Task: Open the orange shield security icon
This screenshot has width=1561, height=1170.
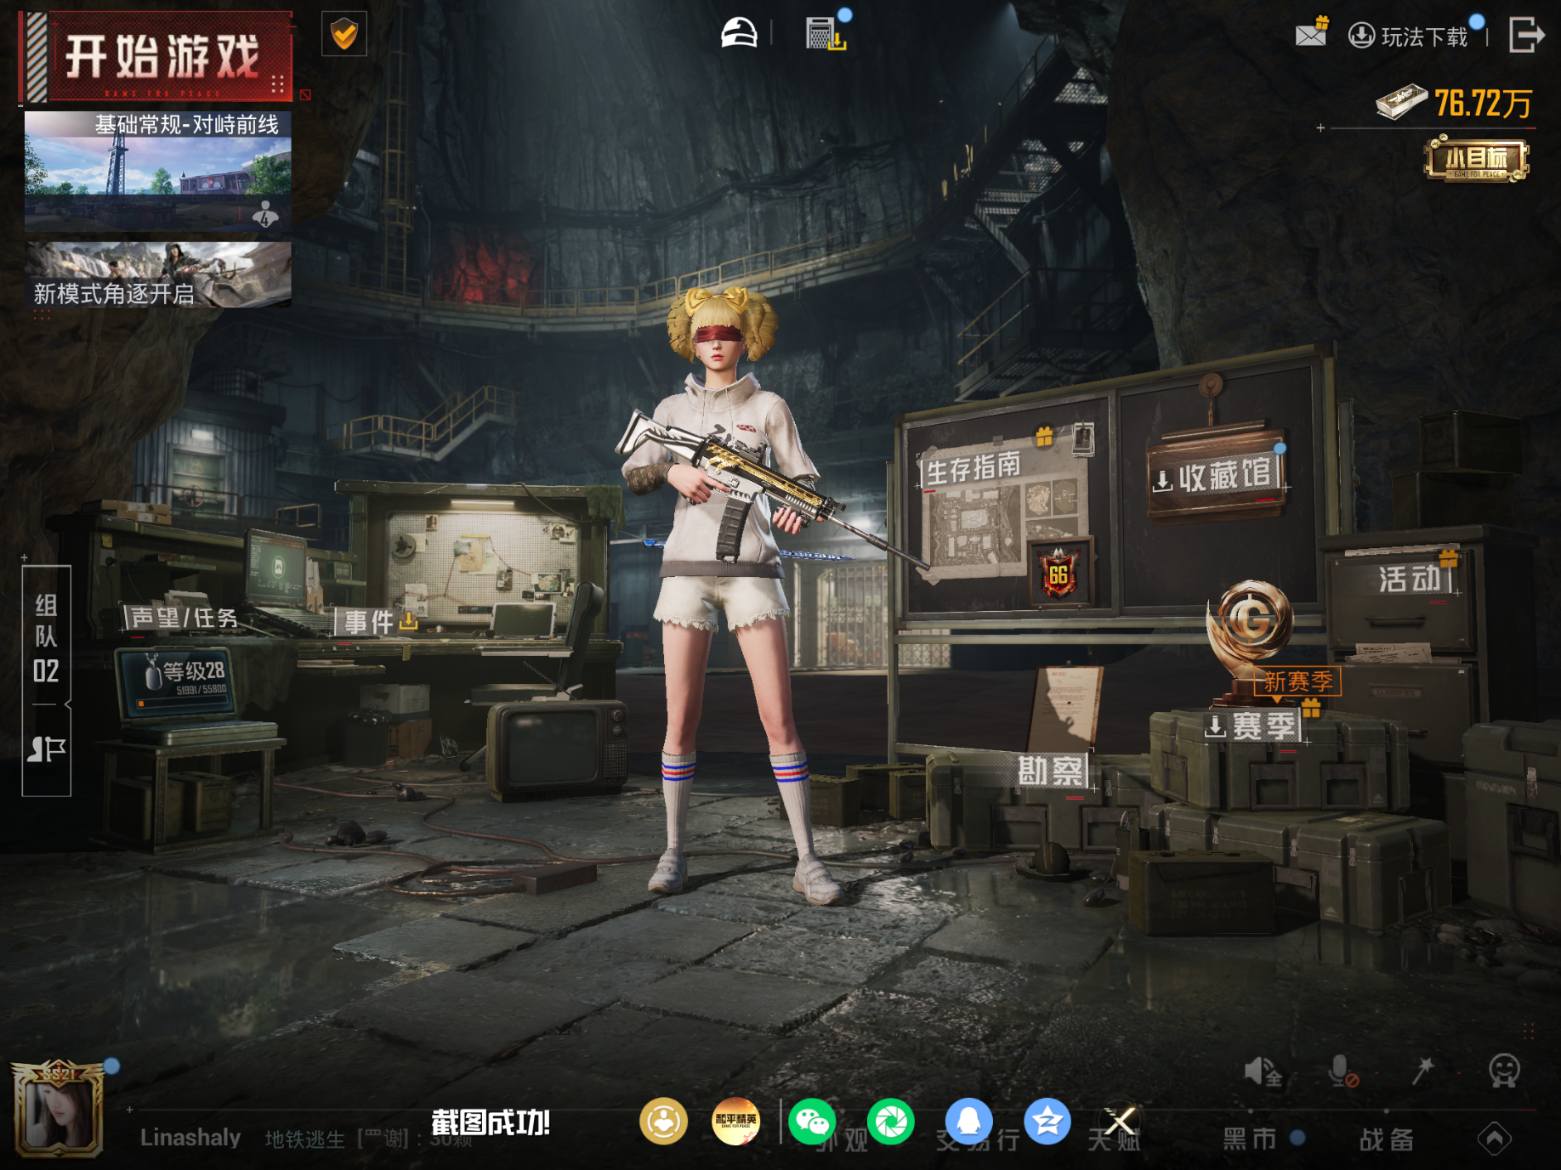Action: click(343, 36)
